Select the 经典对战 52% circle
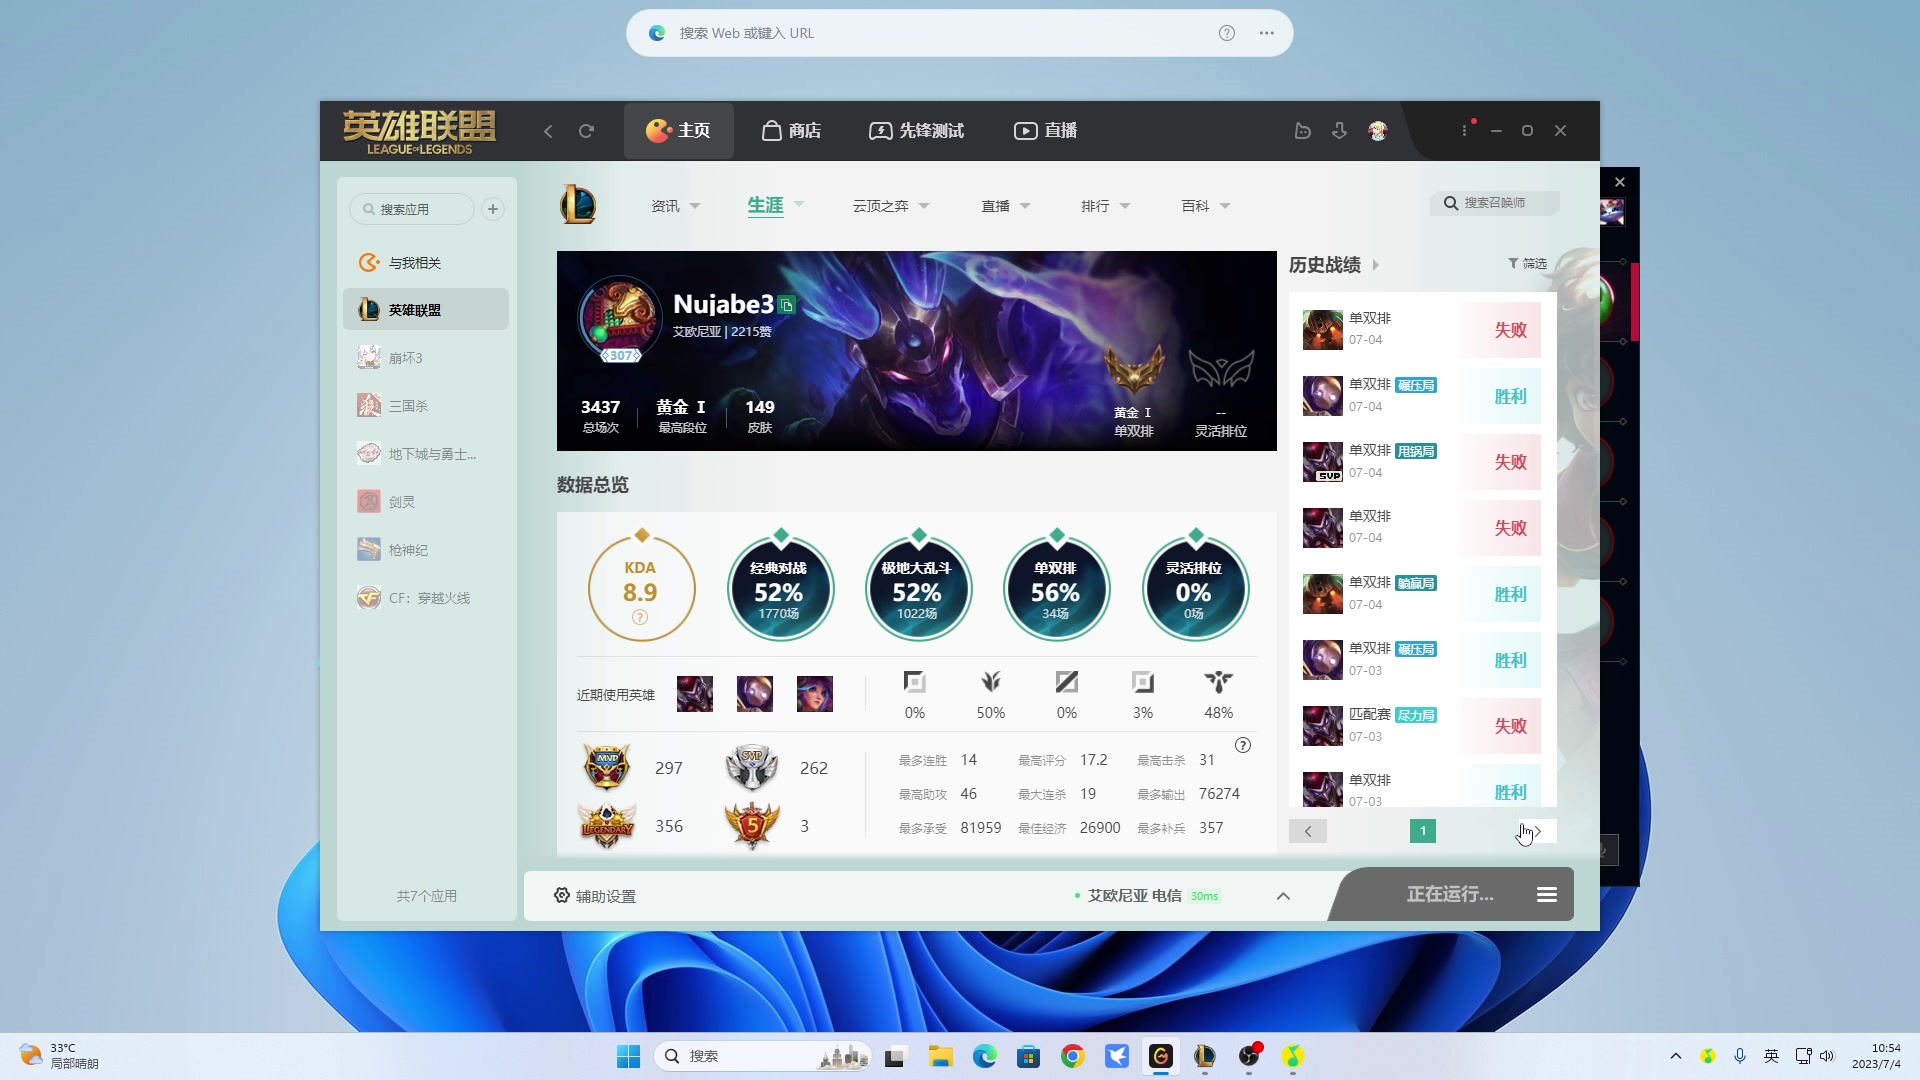Screen dimensions: 1920x1080 (x=780, y=589)
